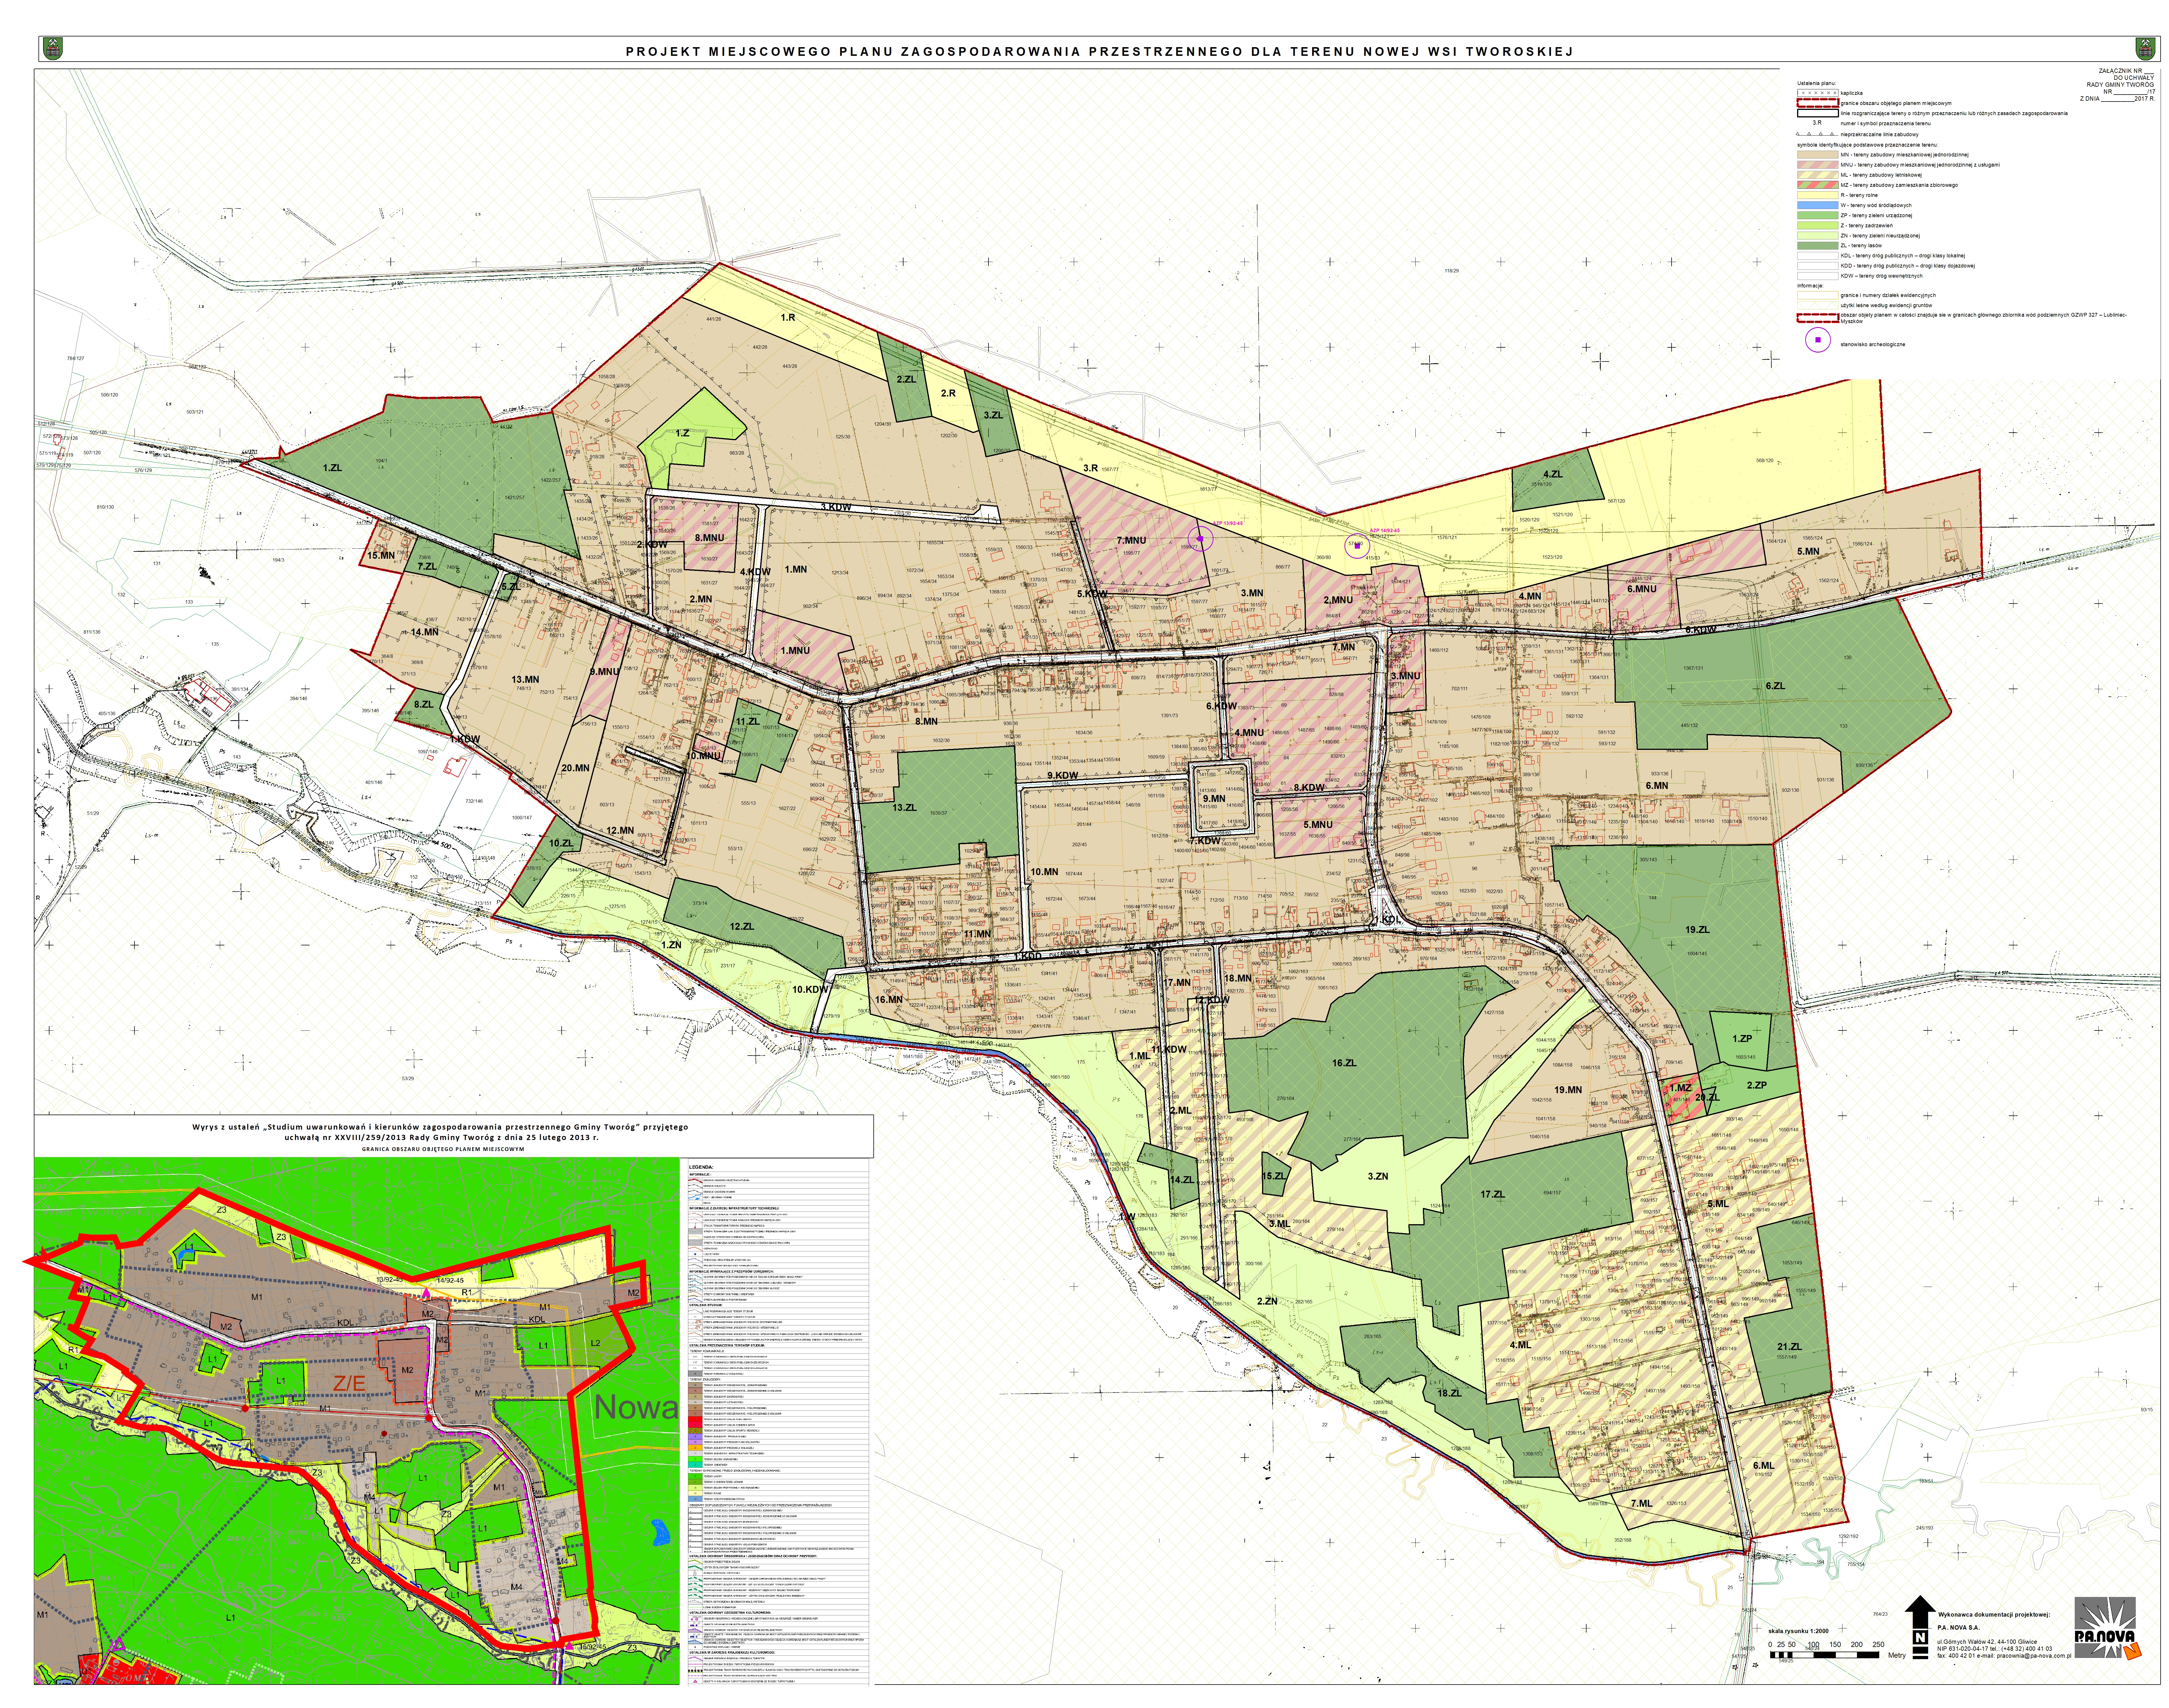Click forest zone label 1.ZL
The image size is (2169, 1708).
tap(332, 468)
